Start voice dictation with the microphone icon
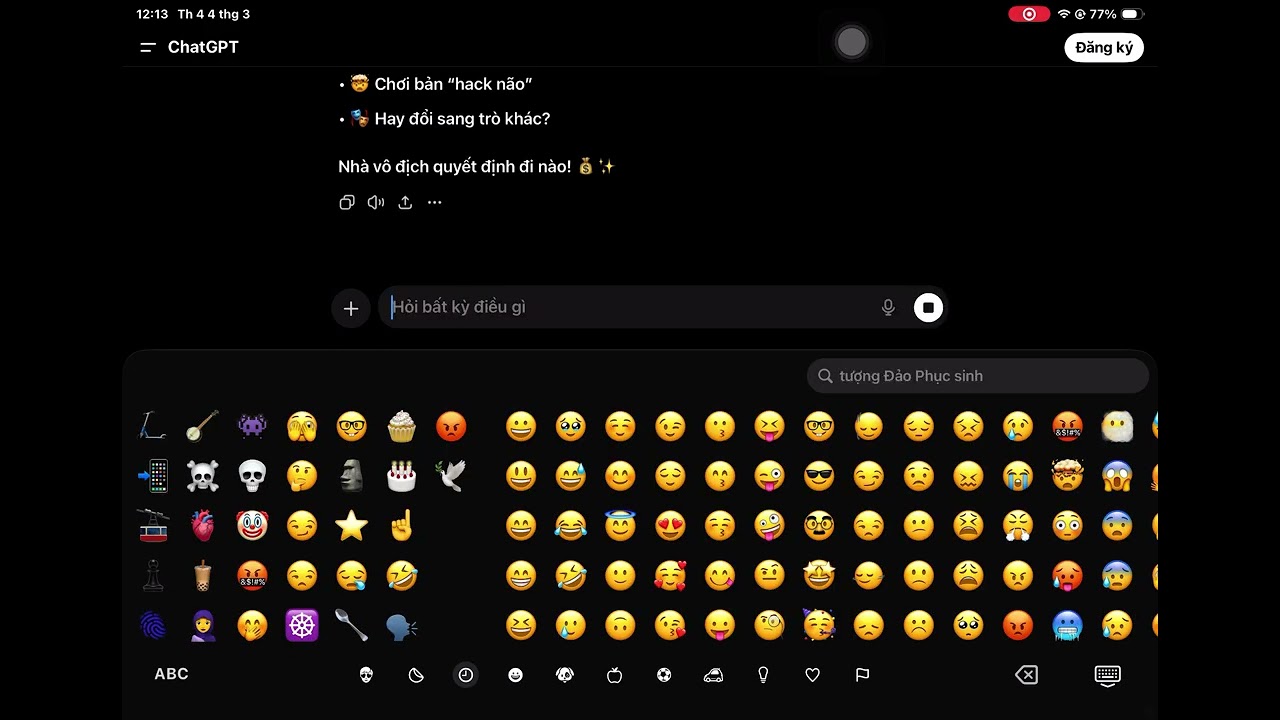1280x720 pixels. (x=888, y=308)
